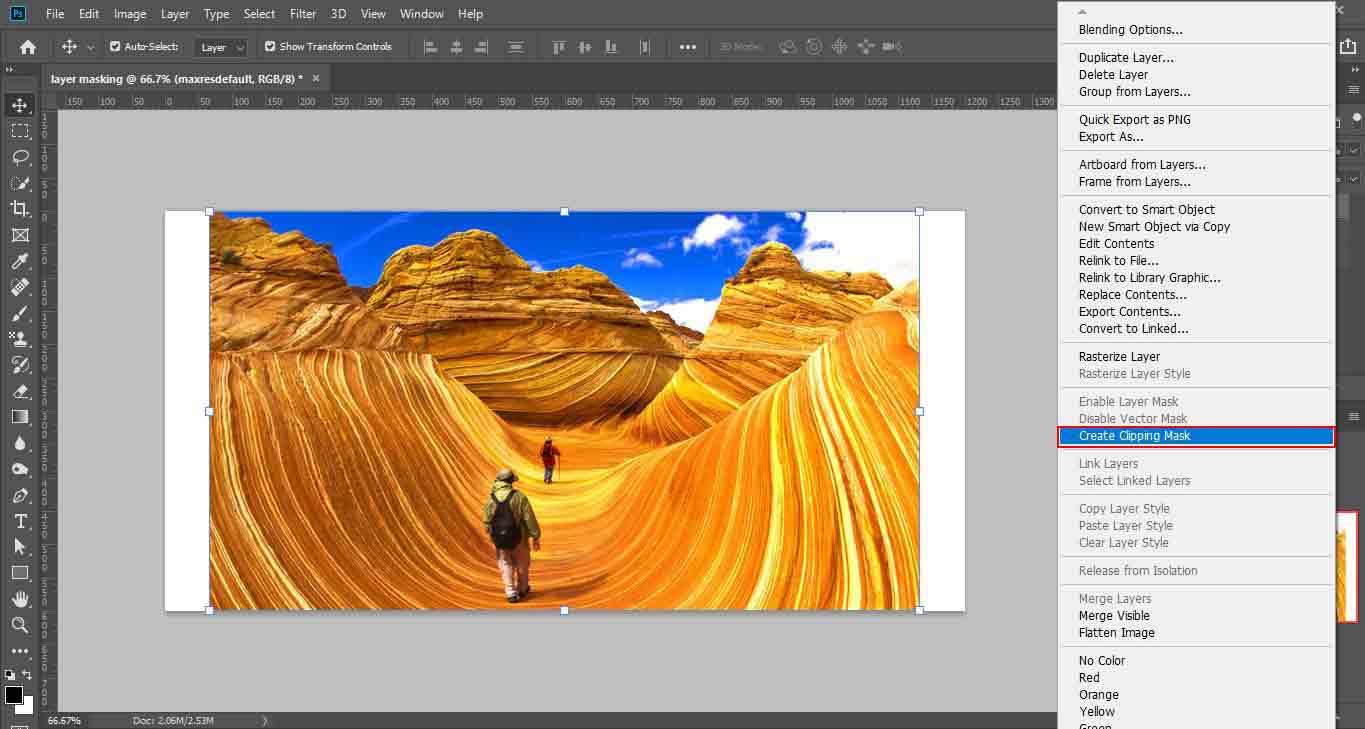Image resolution: width=1365 pixels, height=729 pixels.
Task: Select the Horizontal Type tool
Action: (x=20, y=521)
